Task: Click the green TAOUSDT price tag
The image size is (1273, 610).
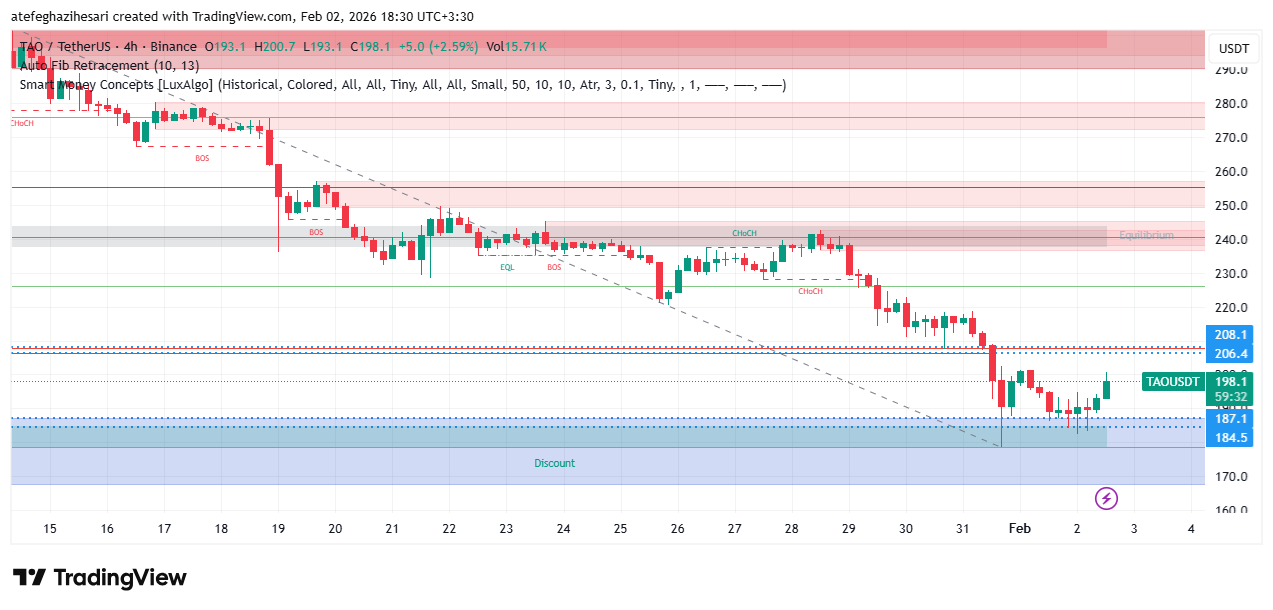Action: click(1172, 382)
